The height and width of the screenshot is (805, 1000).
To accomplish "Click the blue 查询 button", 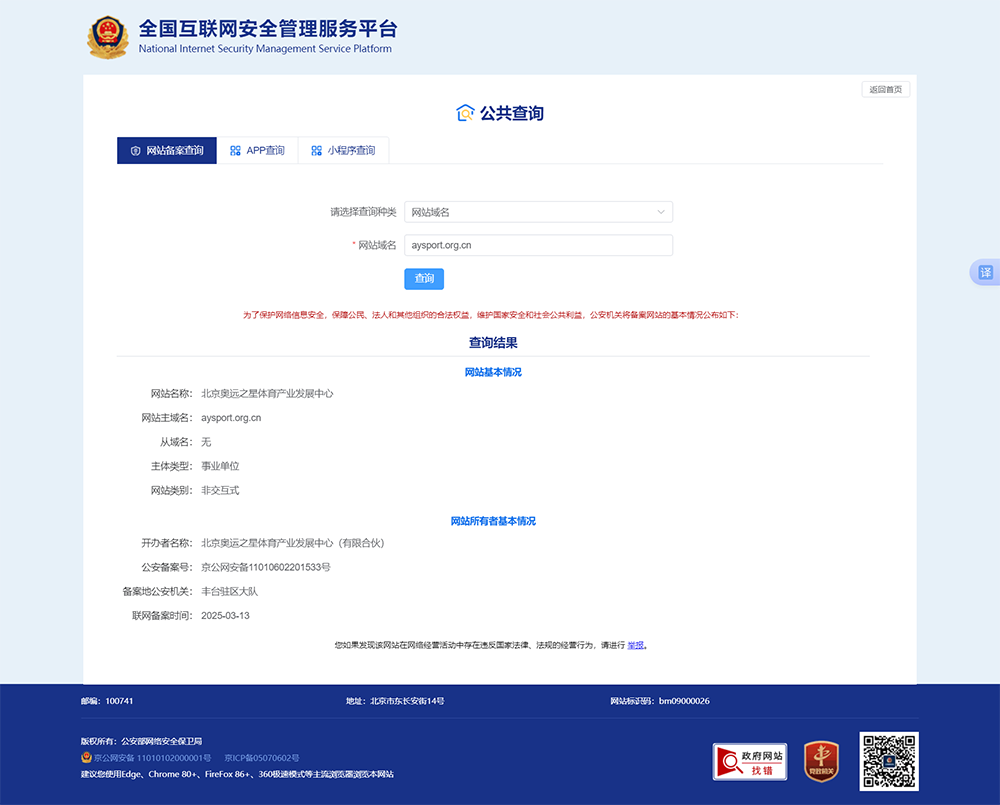I will pyautogui.click(x=424, y=279).
